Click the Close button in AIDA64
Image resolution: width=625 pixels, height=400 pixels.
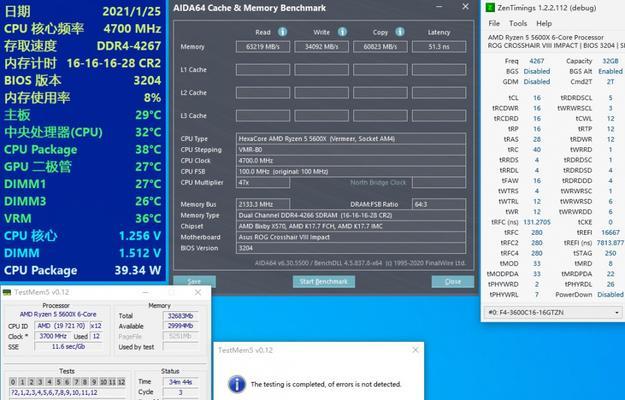pos(453,282)
